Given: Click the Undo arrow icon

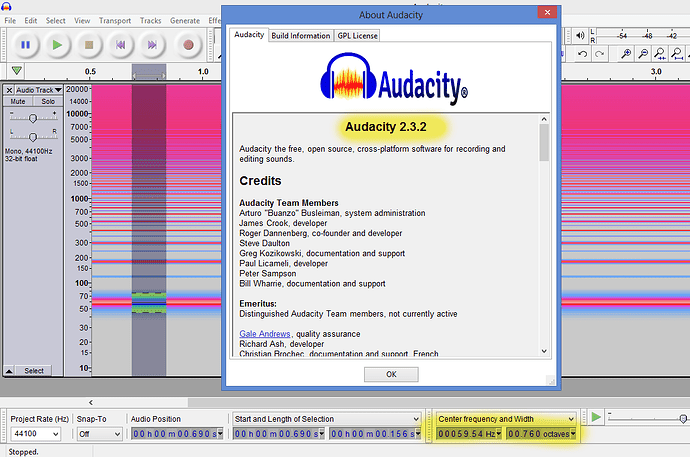Looking at the screenshot, I should click(x=583, y=54).
